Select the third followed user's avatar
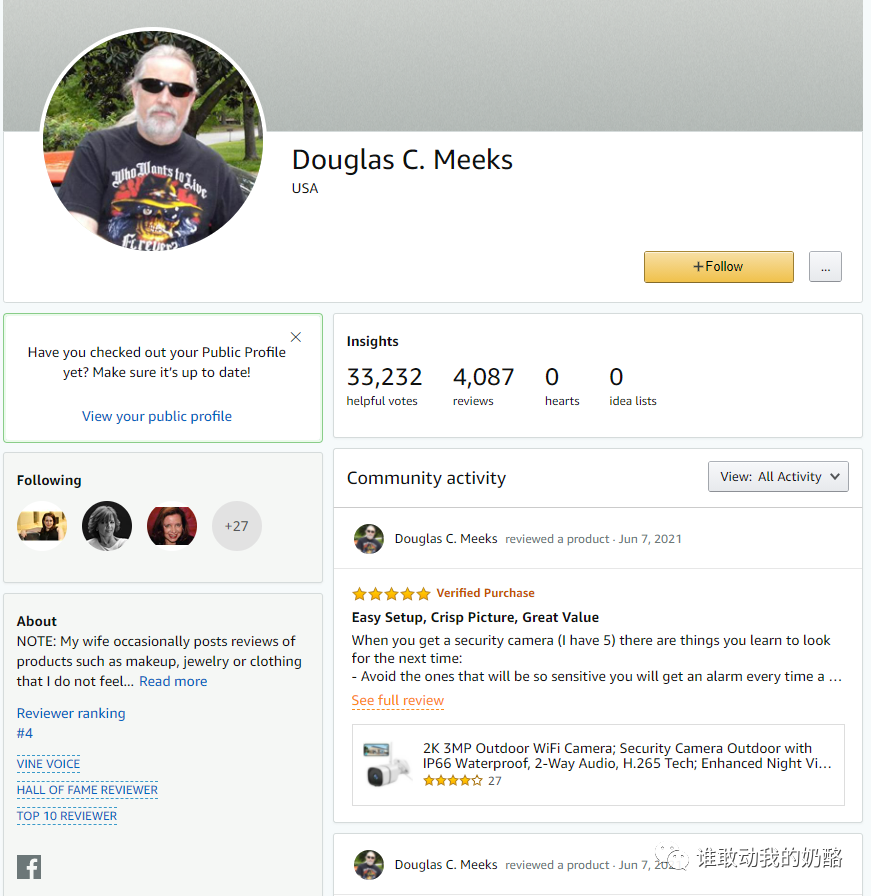This screenshot has width=871, height=896. pyautogui.click(x=172, y=526)
